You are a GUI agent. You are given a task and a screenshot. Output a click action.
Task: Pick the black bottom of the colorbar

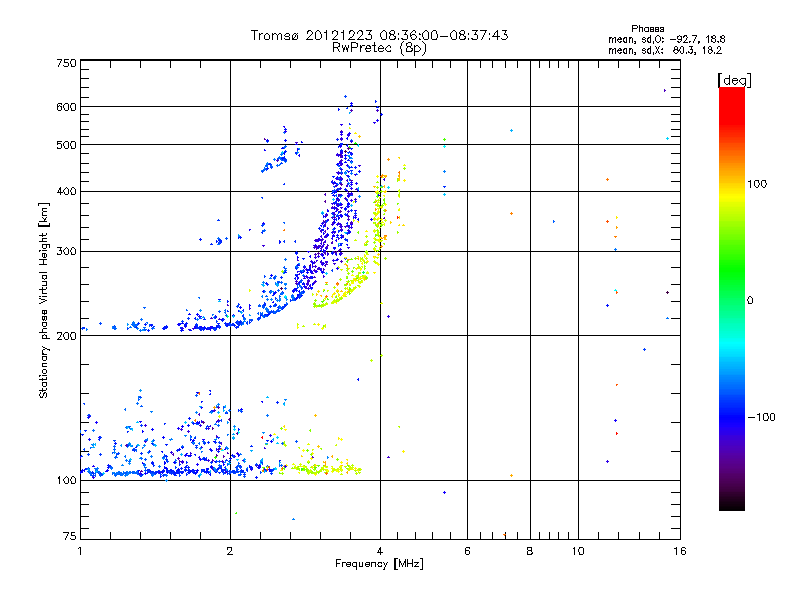pyautogui.click(x=732, y=503)
